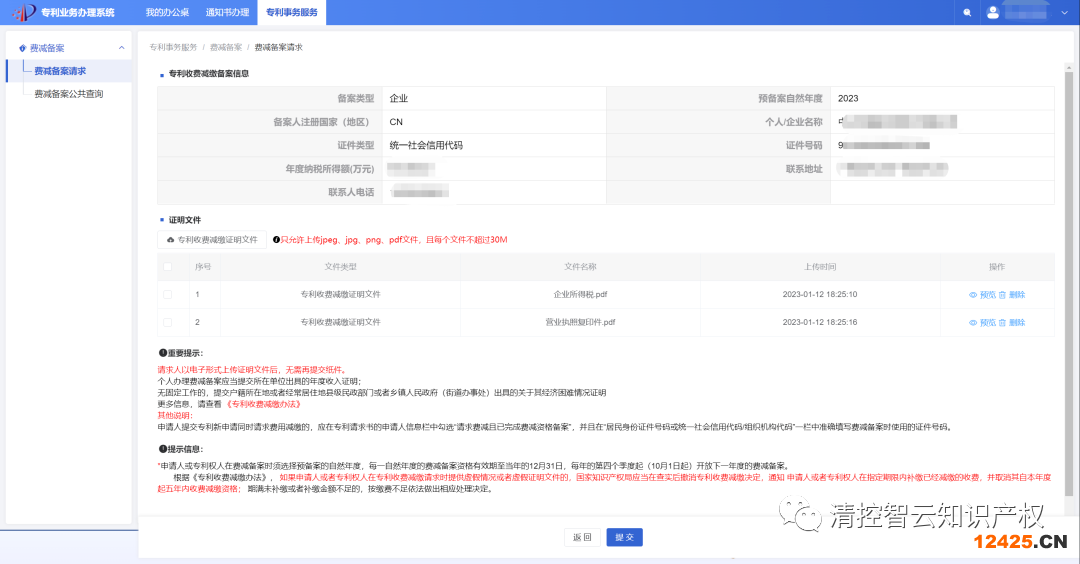Toggle select-all checkbox in file table header
Image resolution: width=1080 pixels, height=564 pixels.
[x=168, y=267]
